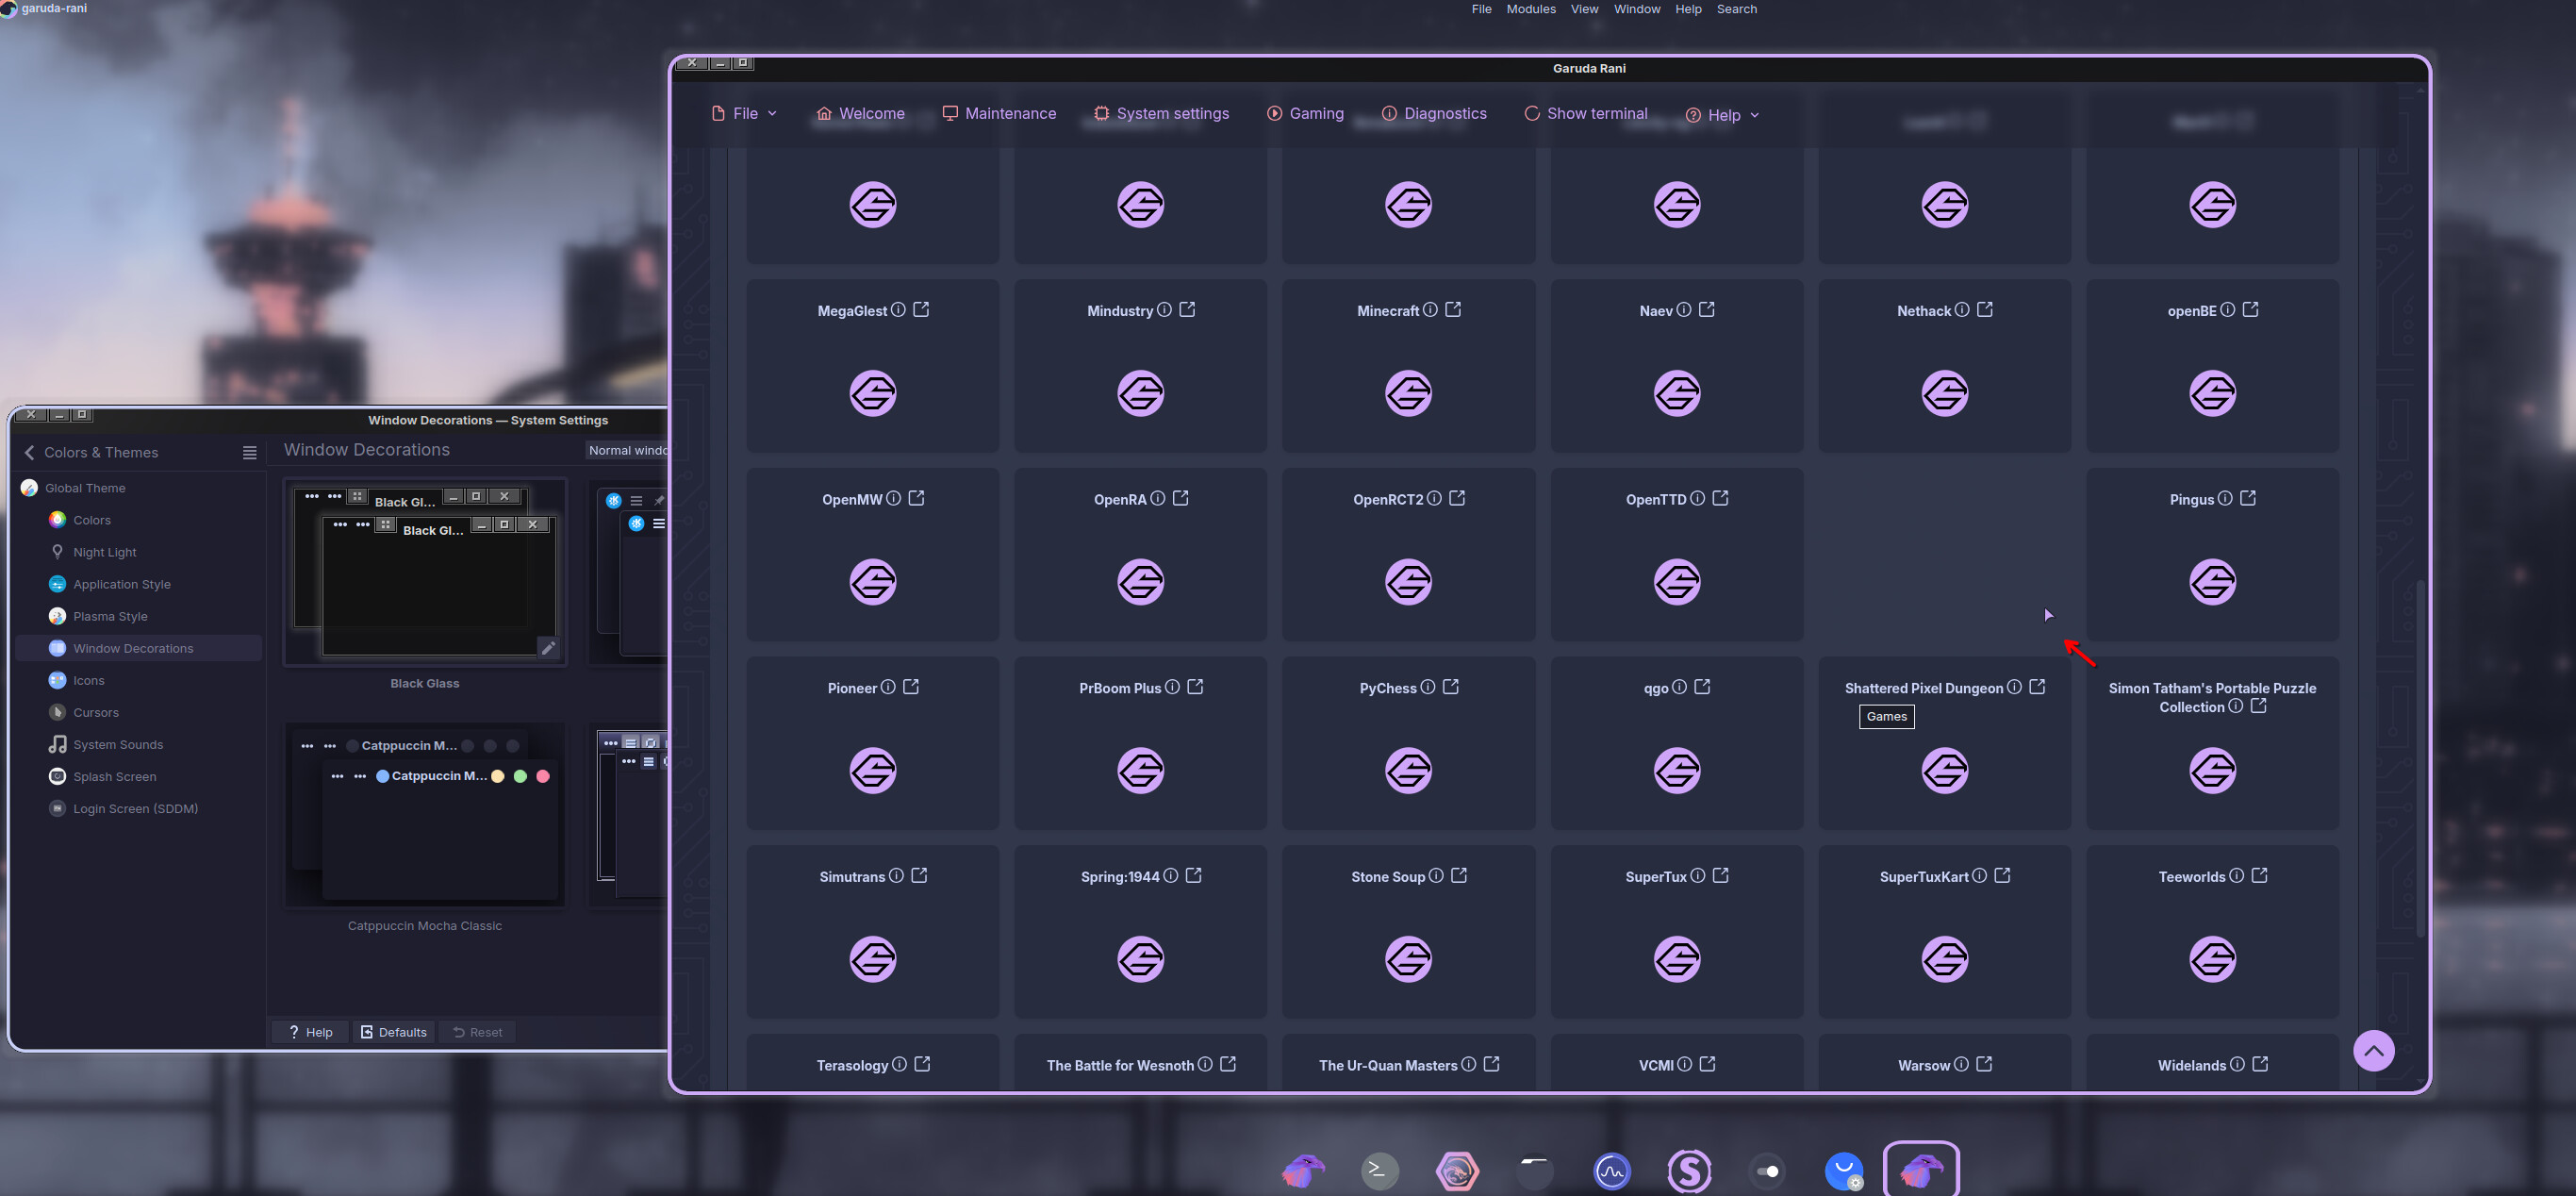Open the external link icon beside Nethack

pyautogui.click(x=1985, y=310)
